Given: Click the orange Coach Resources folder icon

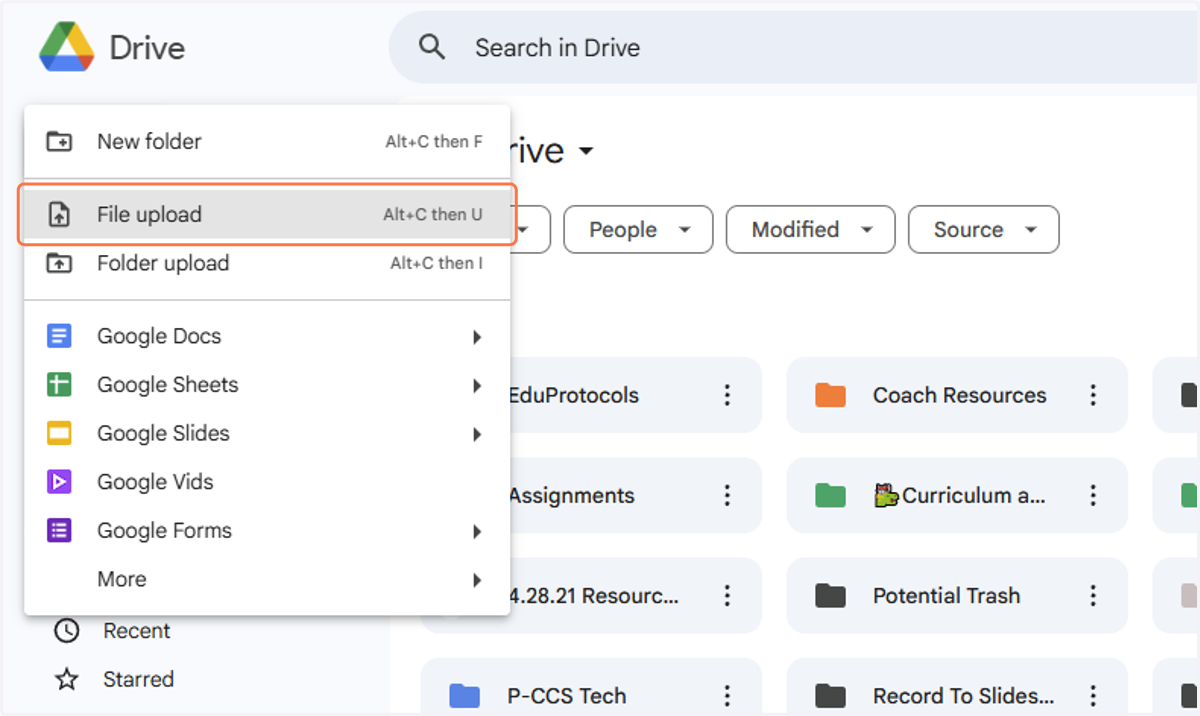Looking at the screenshot, I should point(830,395).
